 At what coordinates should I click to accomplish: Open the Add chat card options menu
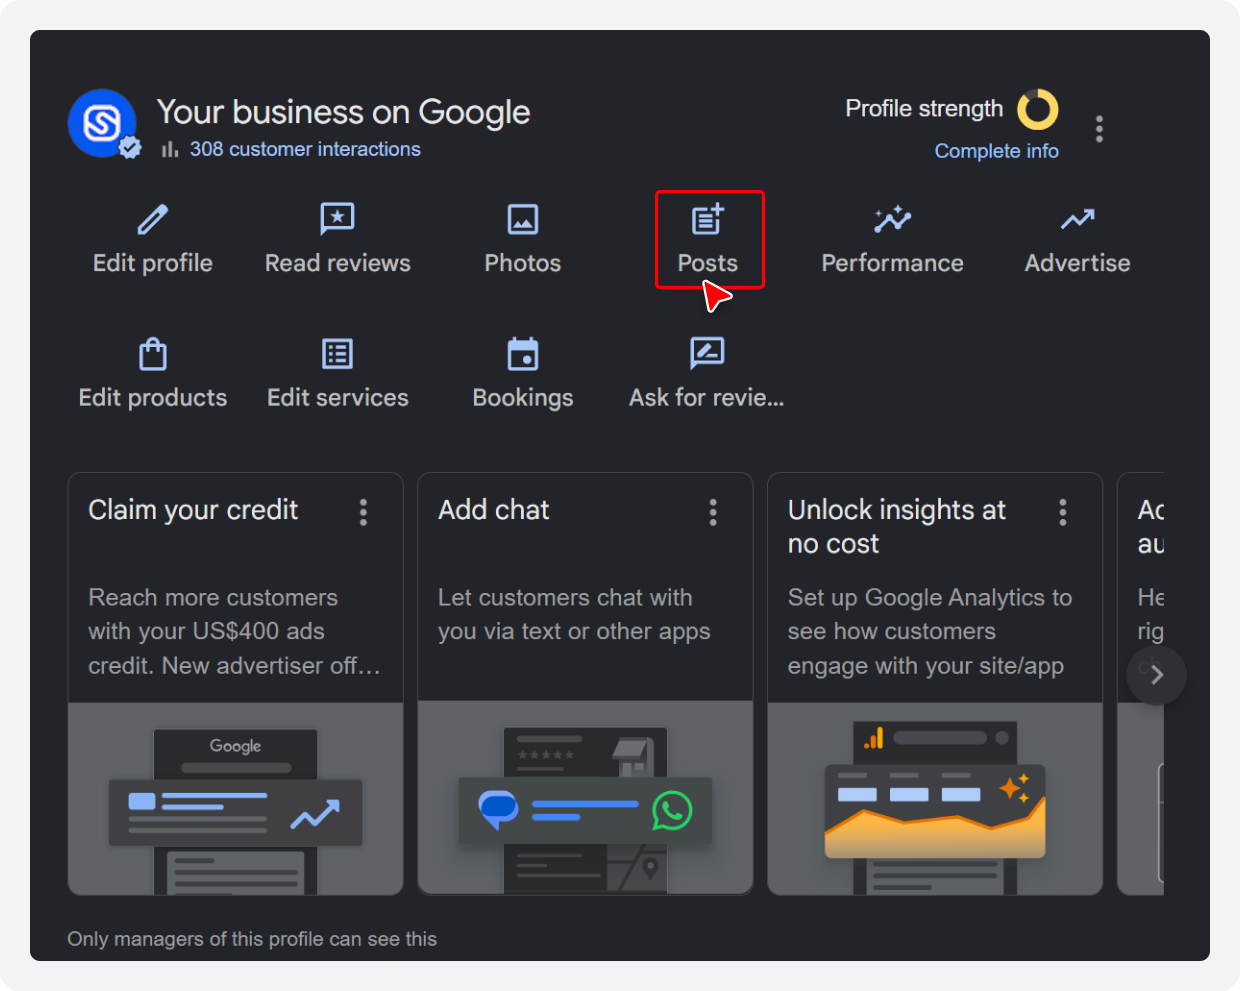[713, 512]
